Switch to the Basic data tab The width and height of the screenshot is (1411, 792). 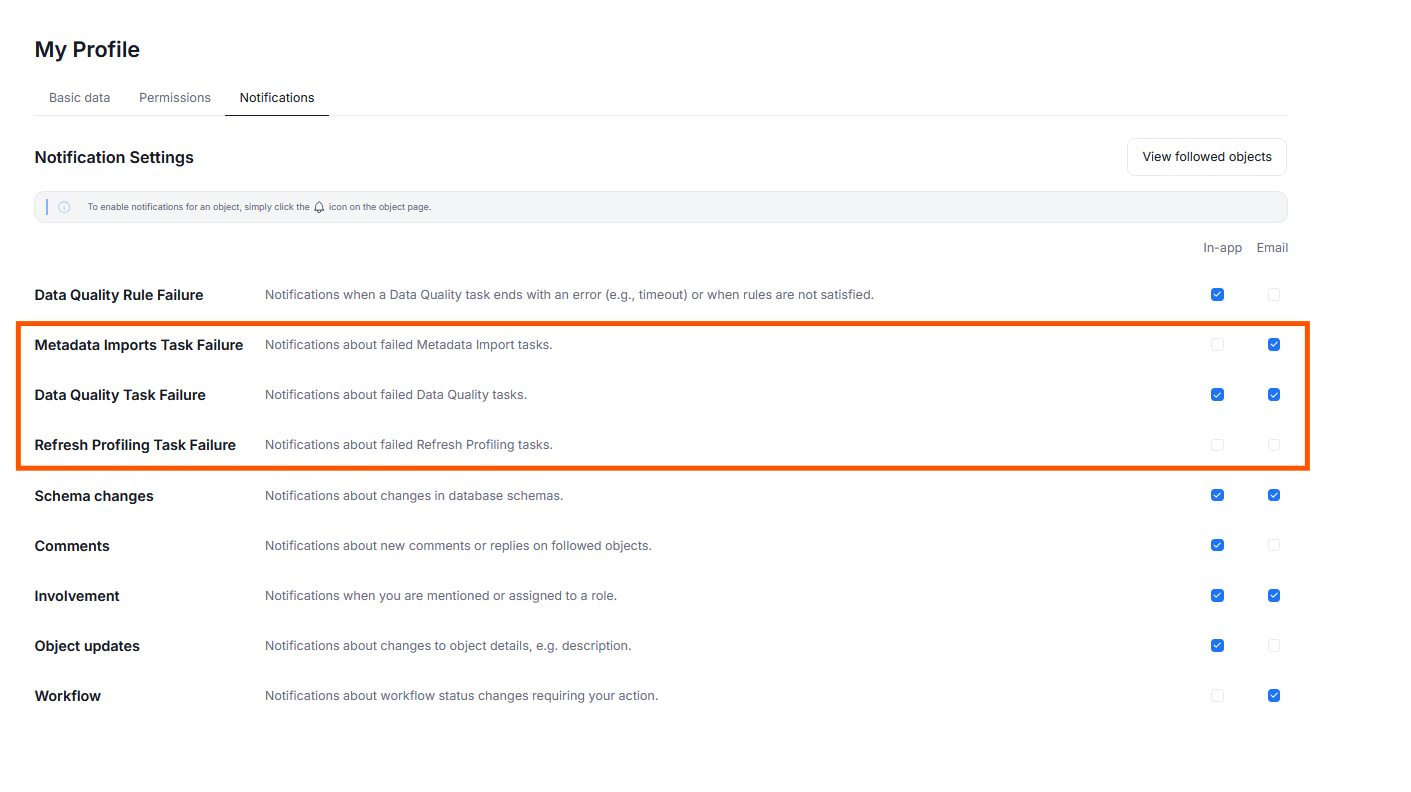(x=80, y=98)
